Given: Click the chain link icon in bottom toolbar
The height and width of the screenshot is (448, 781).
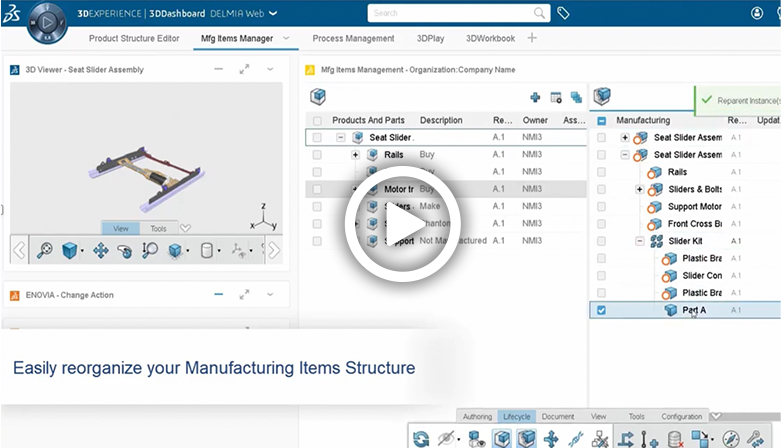Looking at the screenshot, I should click(x=576, y=439).
